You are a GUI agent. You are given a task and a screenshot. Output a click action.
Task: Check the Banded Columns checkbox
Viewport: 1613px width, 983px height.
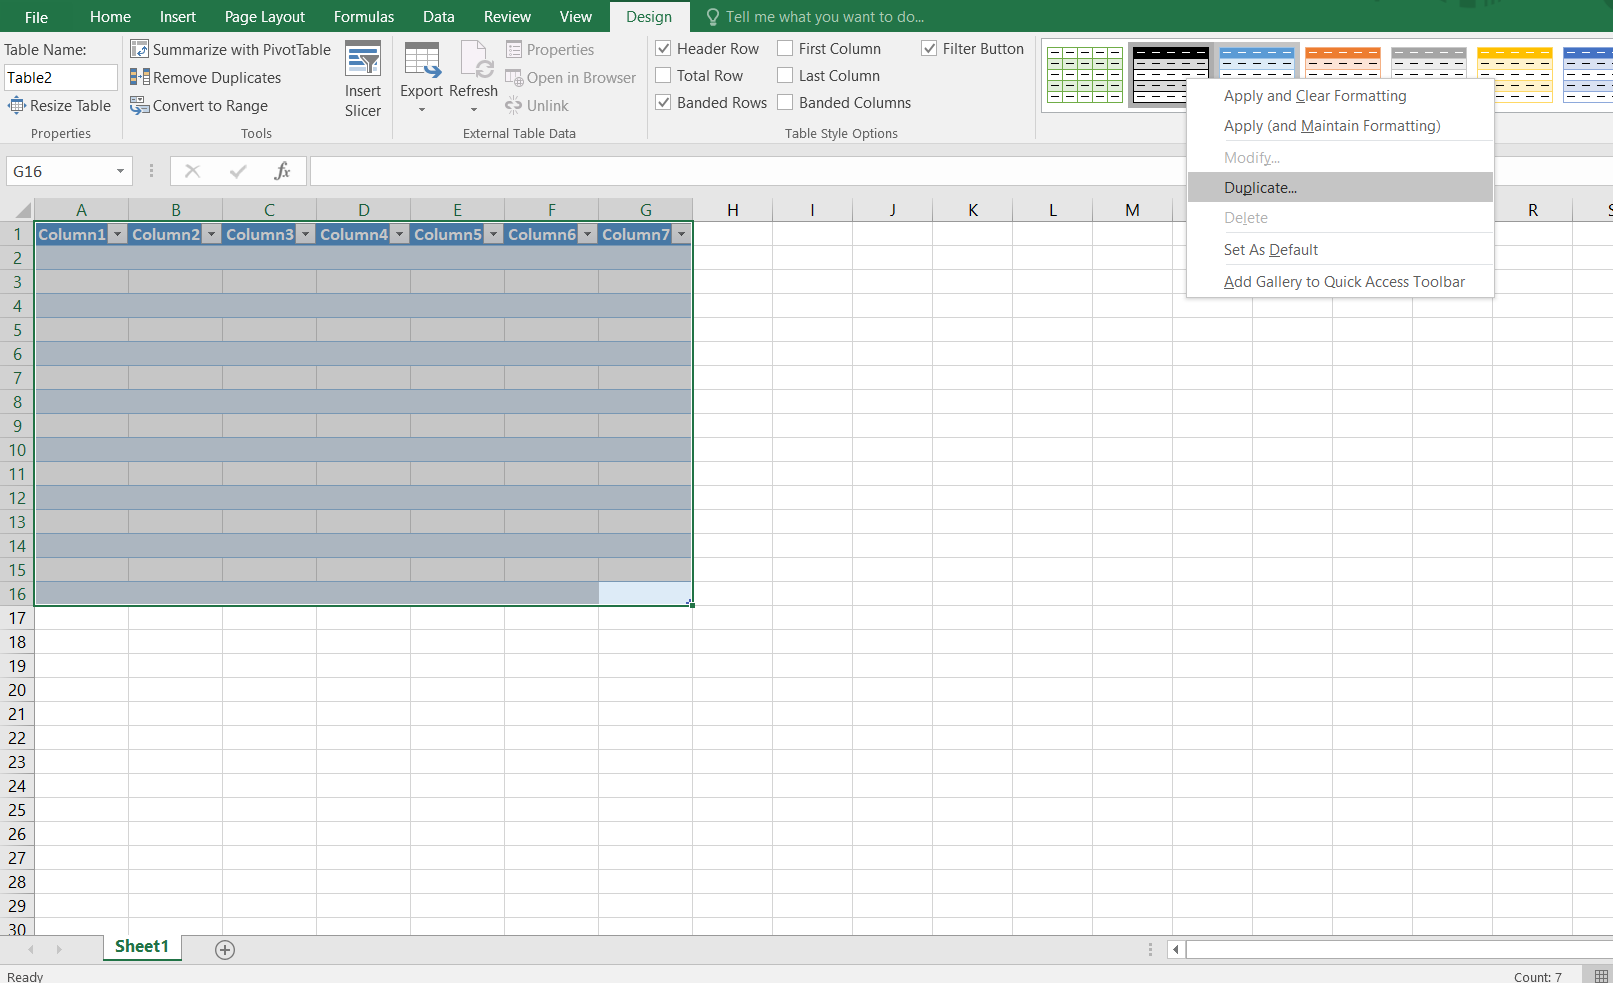[x=785, y=102]
